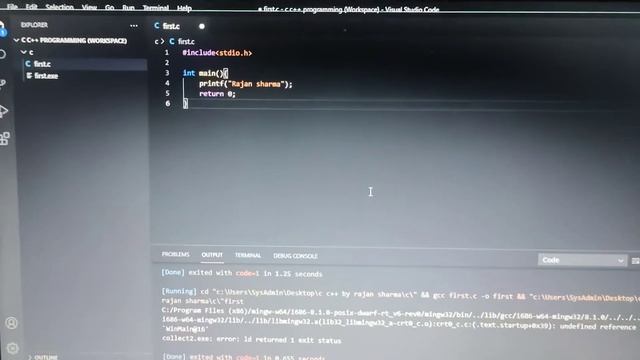This screenshot has width=640, height=360.
Task: Click the #include<stdio.h> line
Action: [217, 53]
